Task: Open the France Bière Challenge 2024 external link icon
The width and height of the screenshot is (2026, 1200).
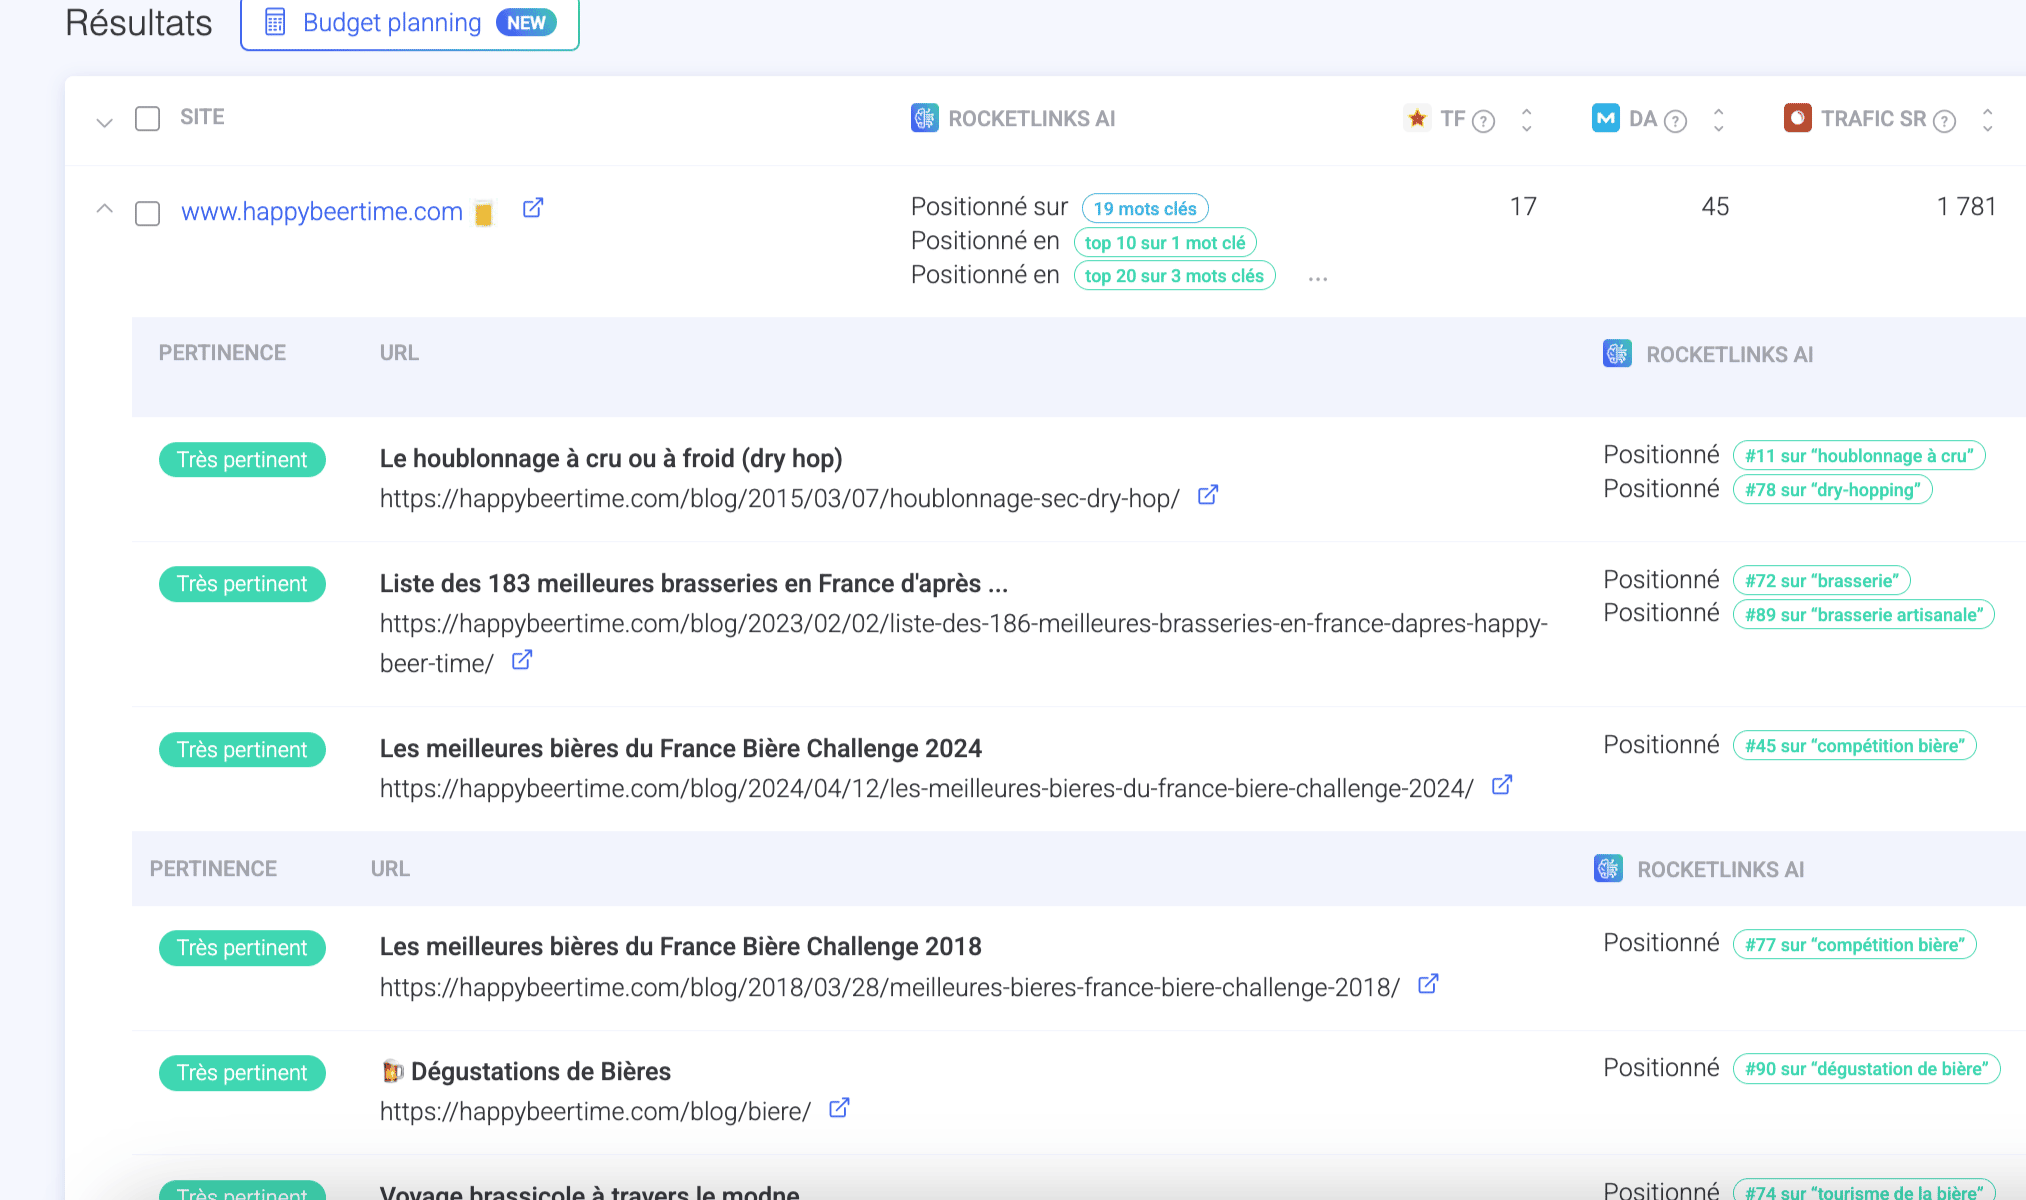Action: tap(1502, 785)
